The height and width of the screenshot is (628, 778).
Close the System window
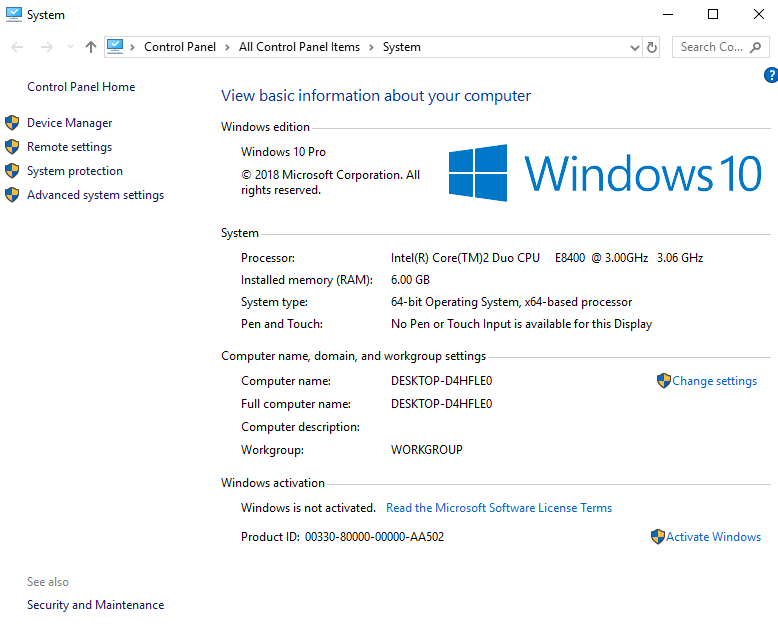point(759,14)
